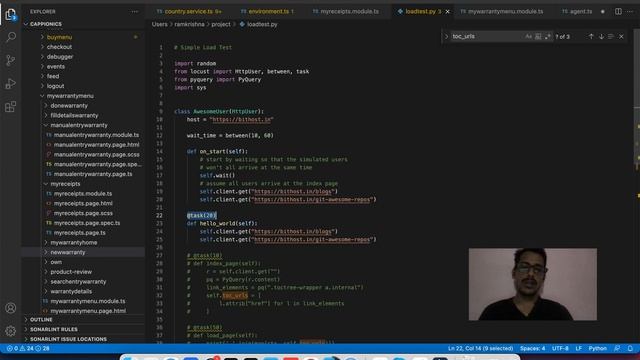The image size is (640, 360).
Task: Open manualentrywarranty.module.ts file
Action: click(96, 135)
